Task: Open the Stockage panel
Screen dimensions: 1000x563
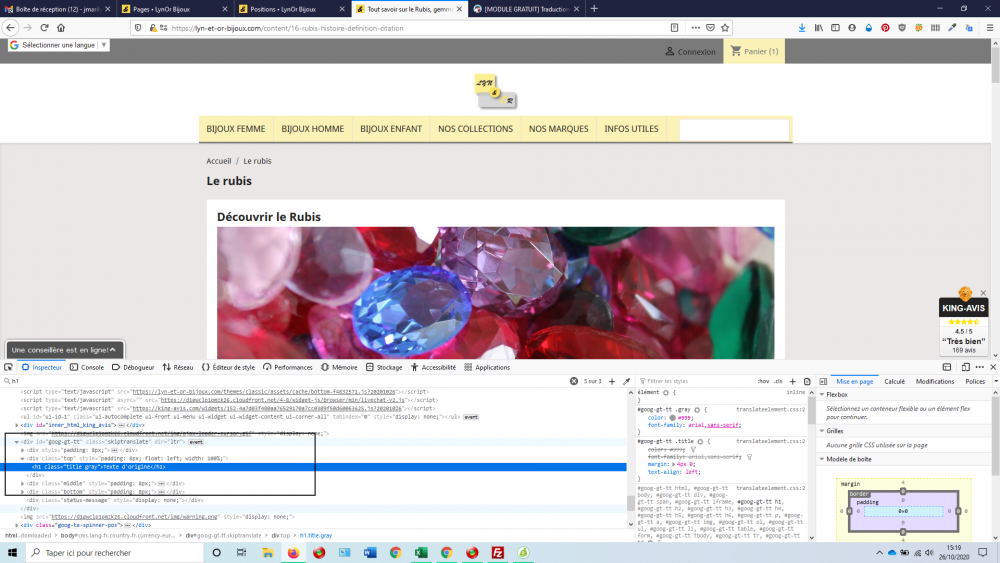Action: [x=384, y=367]
